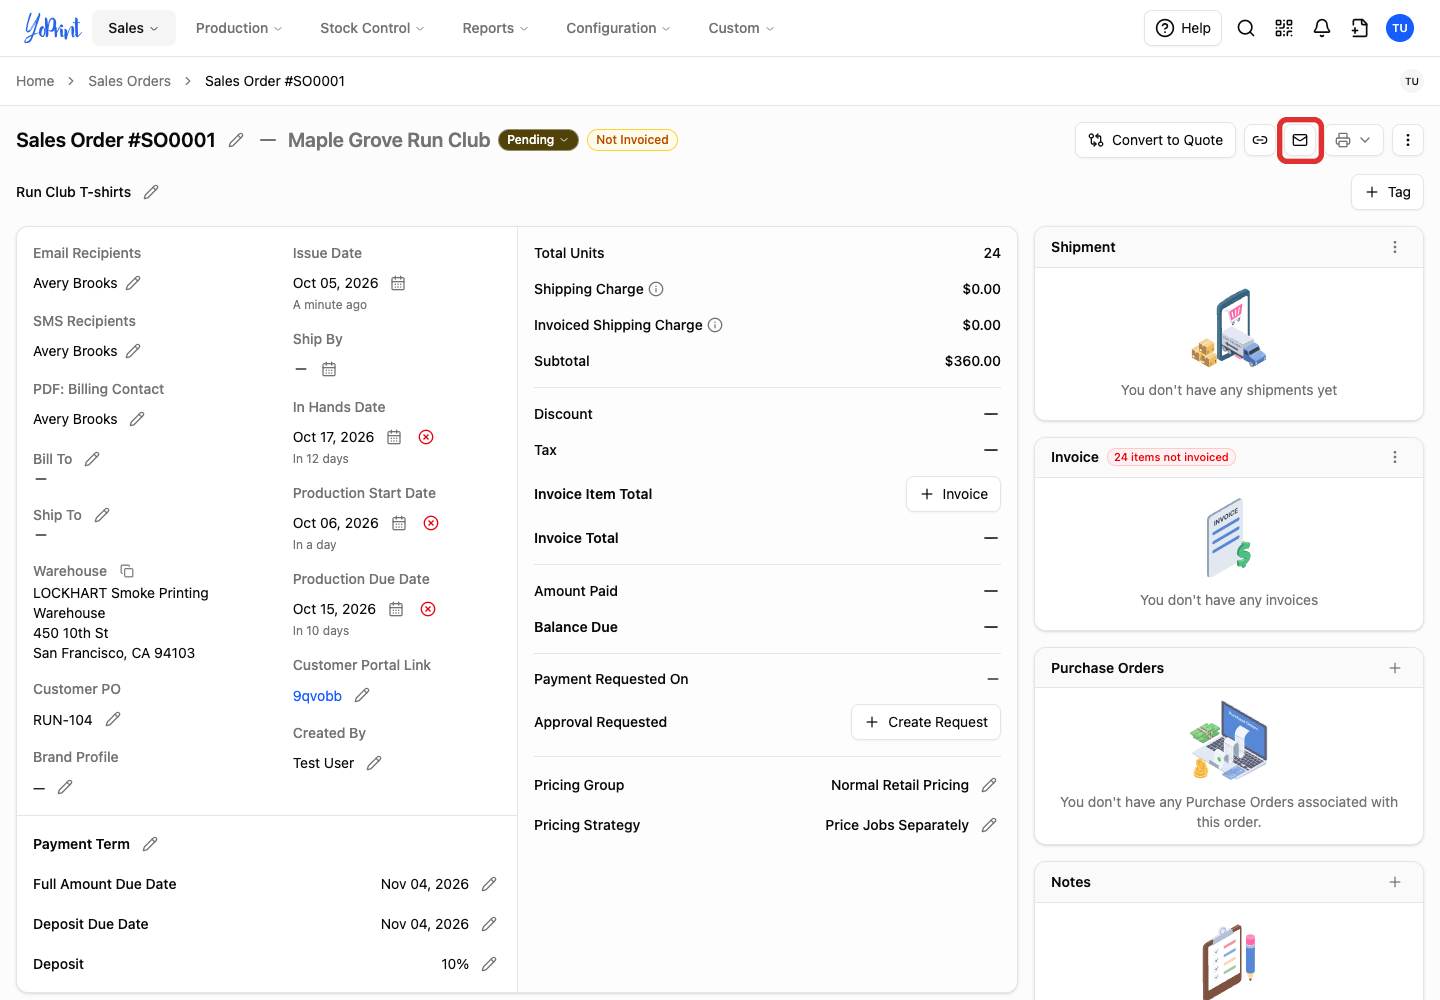This screenshot has height=1000, width=1440.
Task: Open the order's more actions menu
Action: click(1408, 140)
